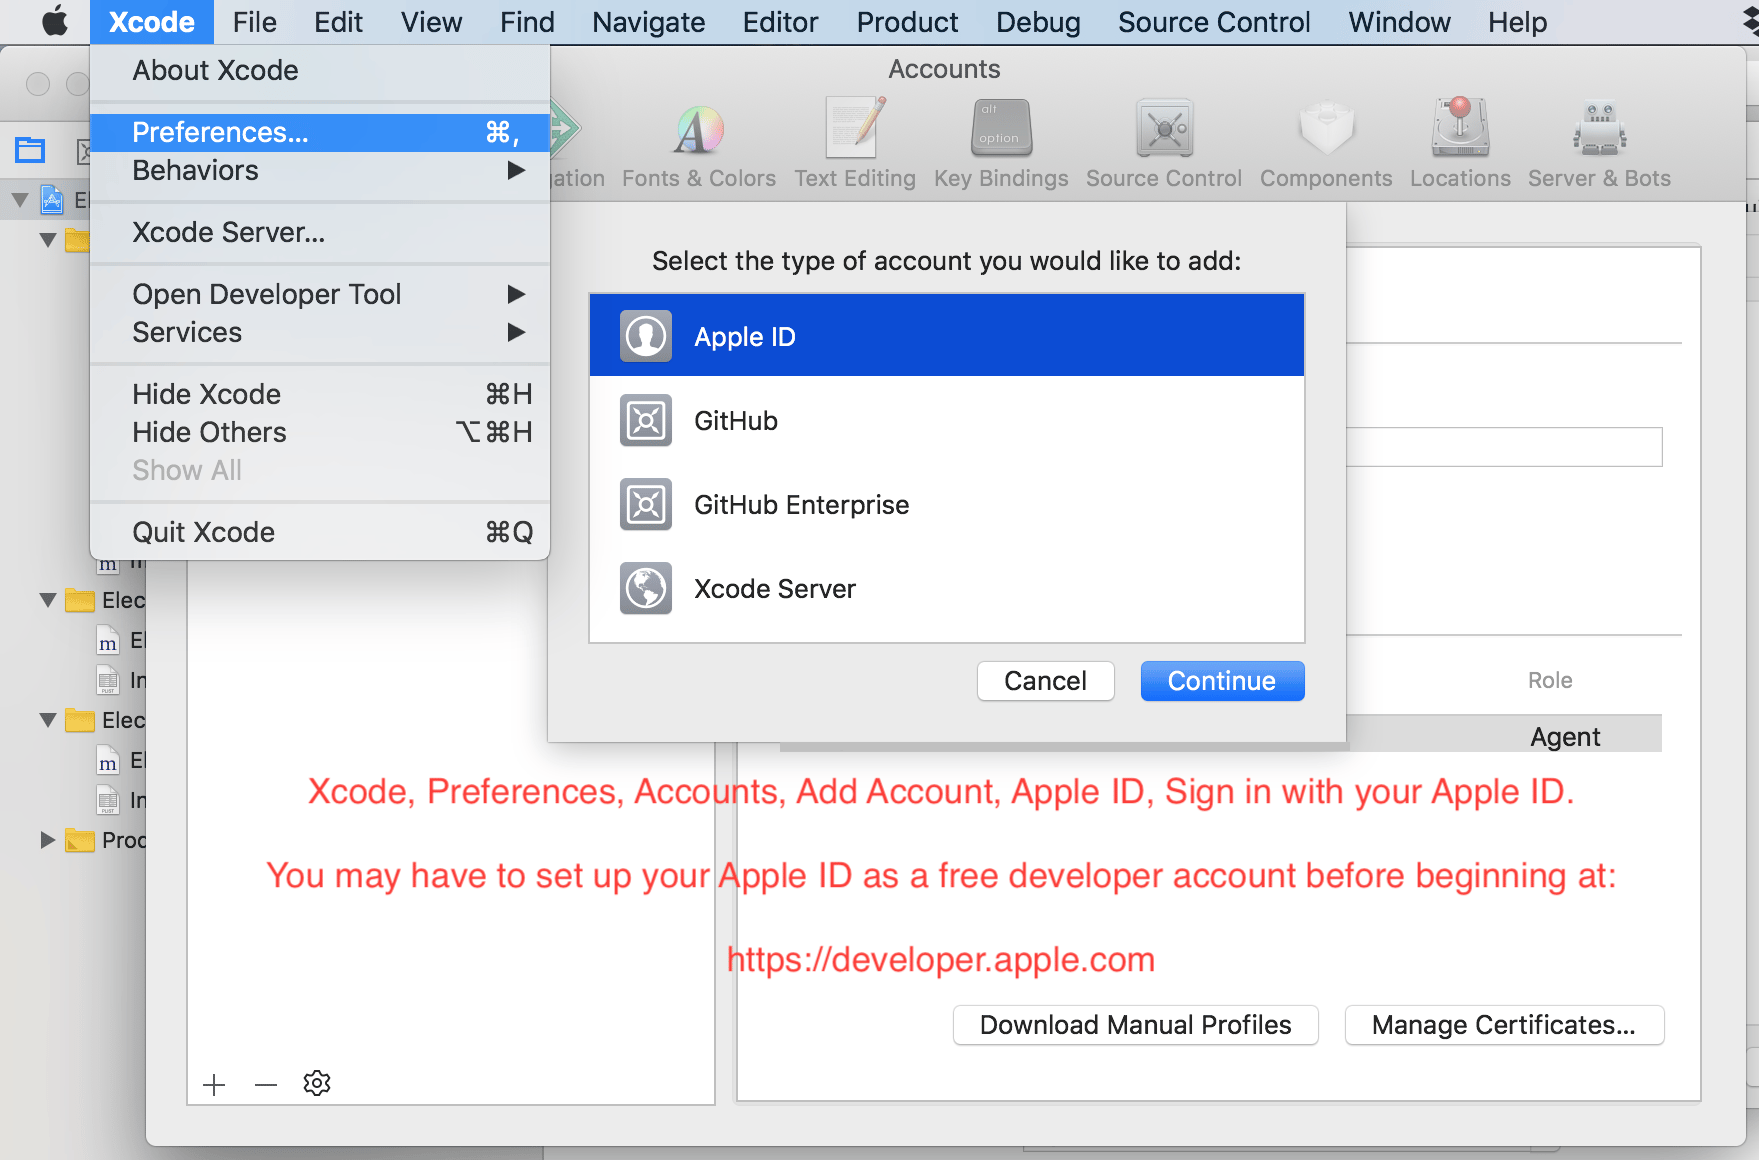Collapse the first yellow group folder

pos(47,240)
